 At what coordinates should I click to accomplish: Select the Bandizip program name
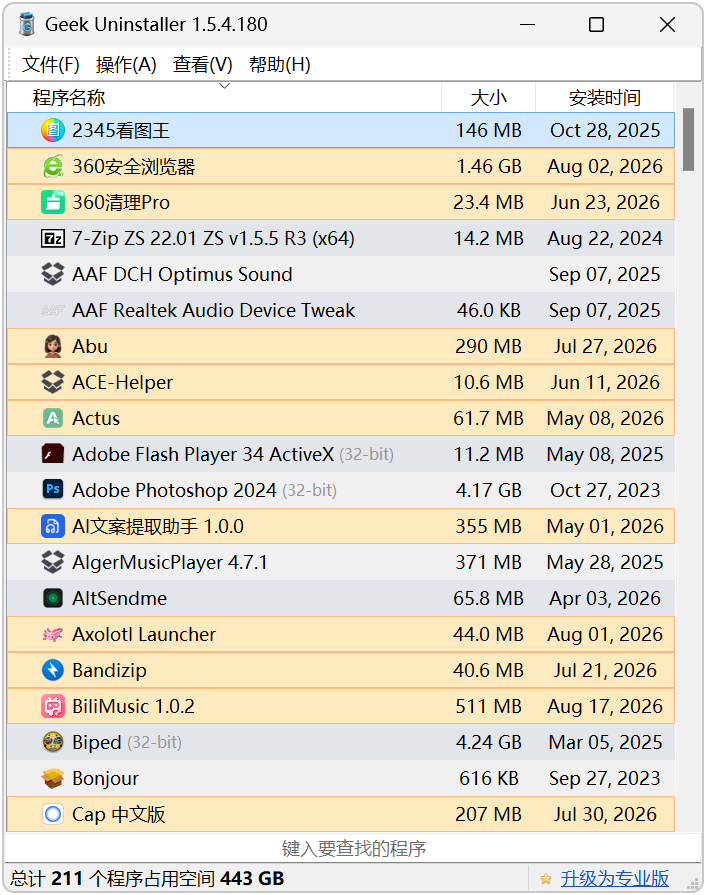(x=109, y=670)
